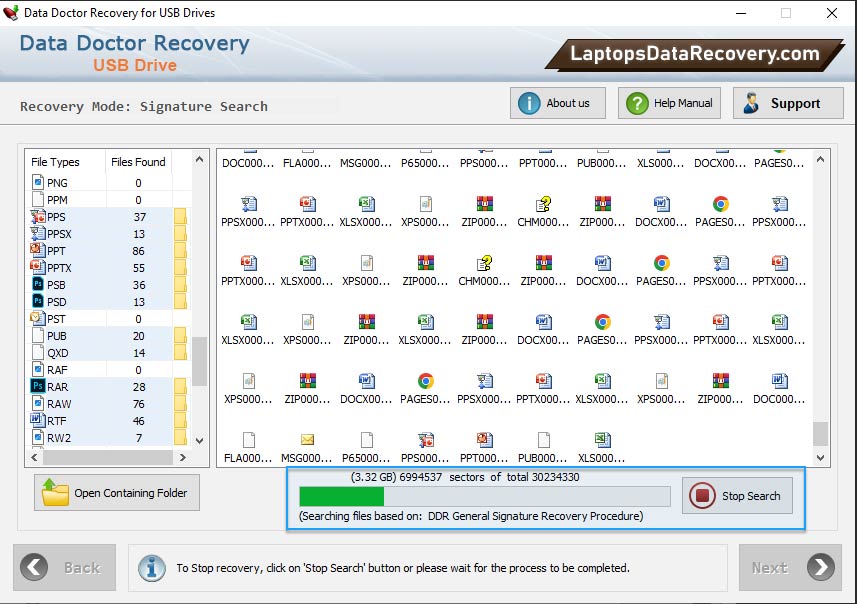Select the PNG file type icon
Screen dimensions: 857x604
tap(38, 182)
